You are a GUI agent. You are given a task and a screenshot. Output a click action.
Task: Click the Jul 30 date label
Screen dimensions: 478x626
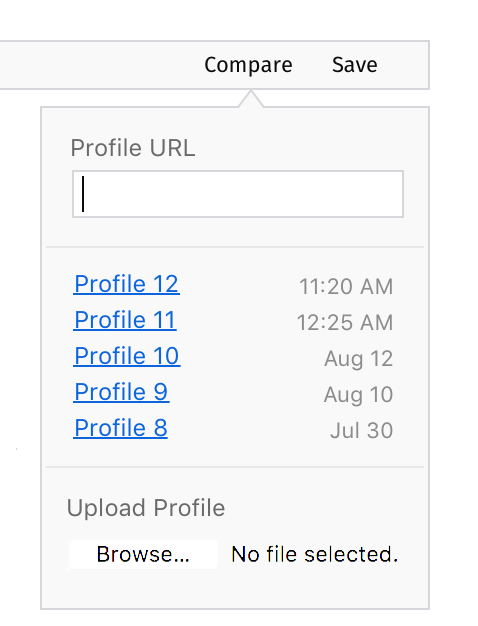(361, 430)
